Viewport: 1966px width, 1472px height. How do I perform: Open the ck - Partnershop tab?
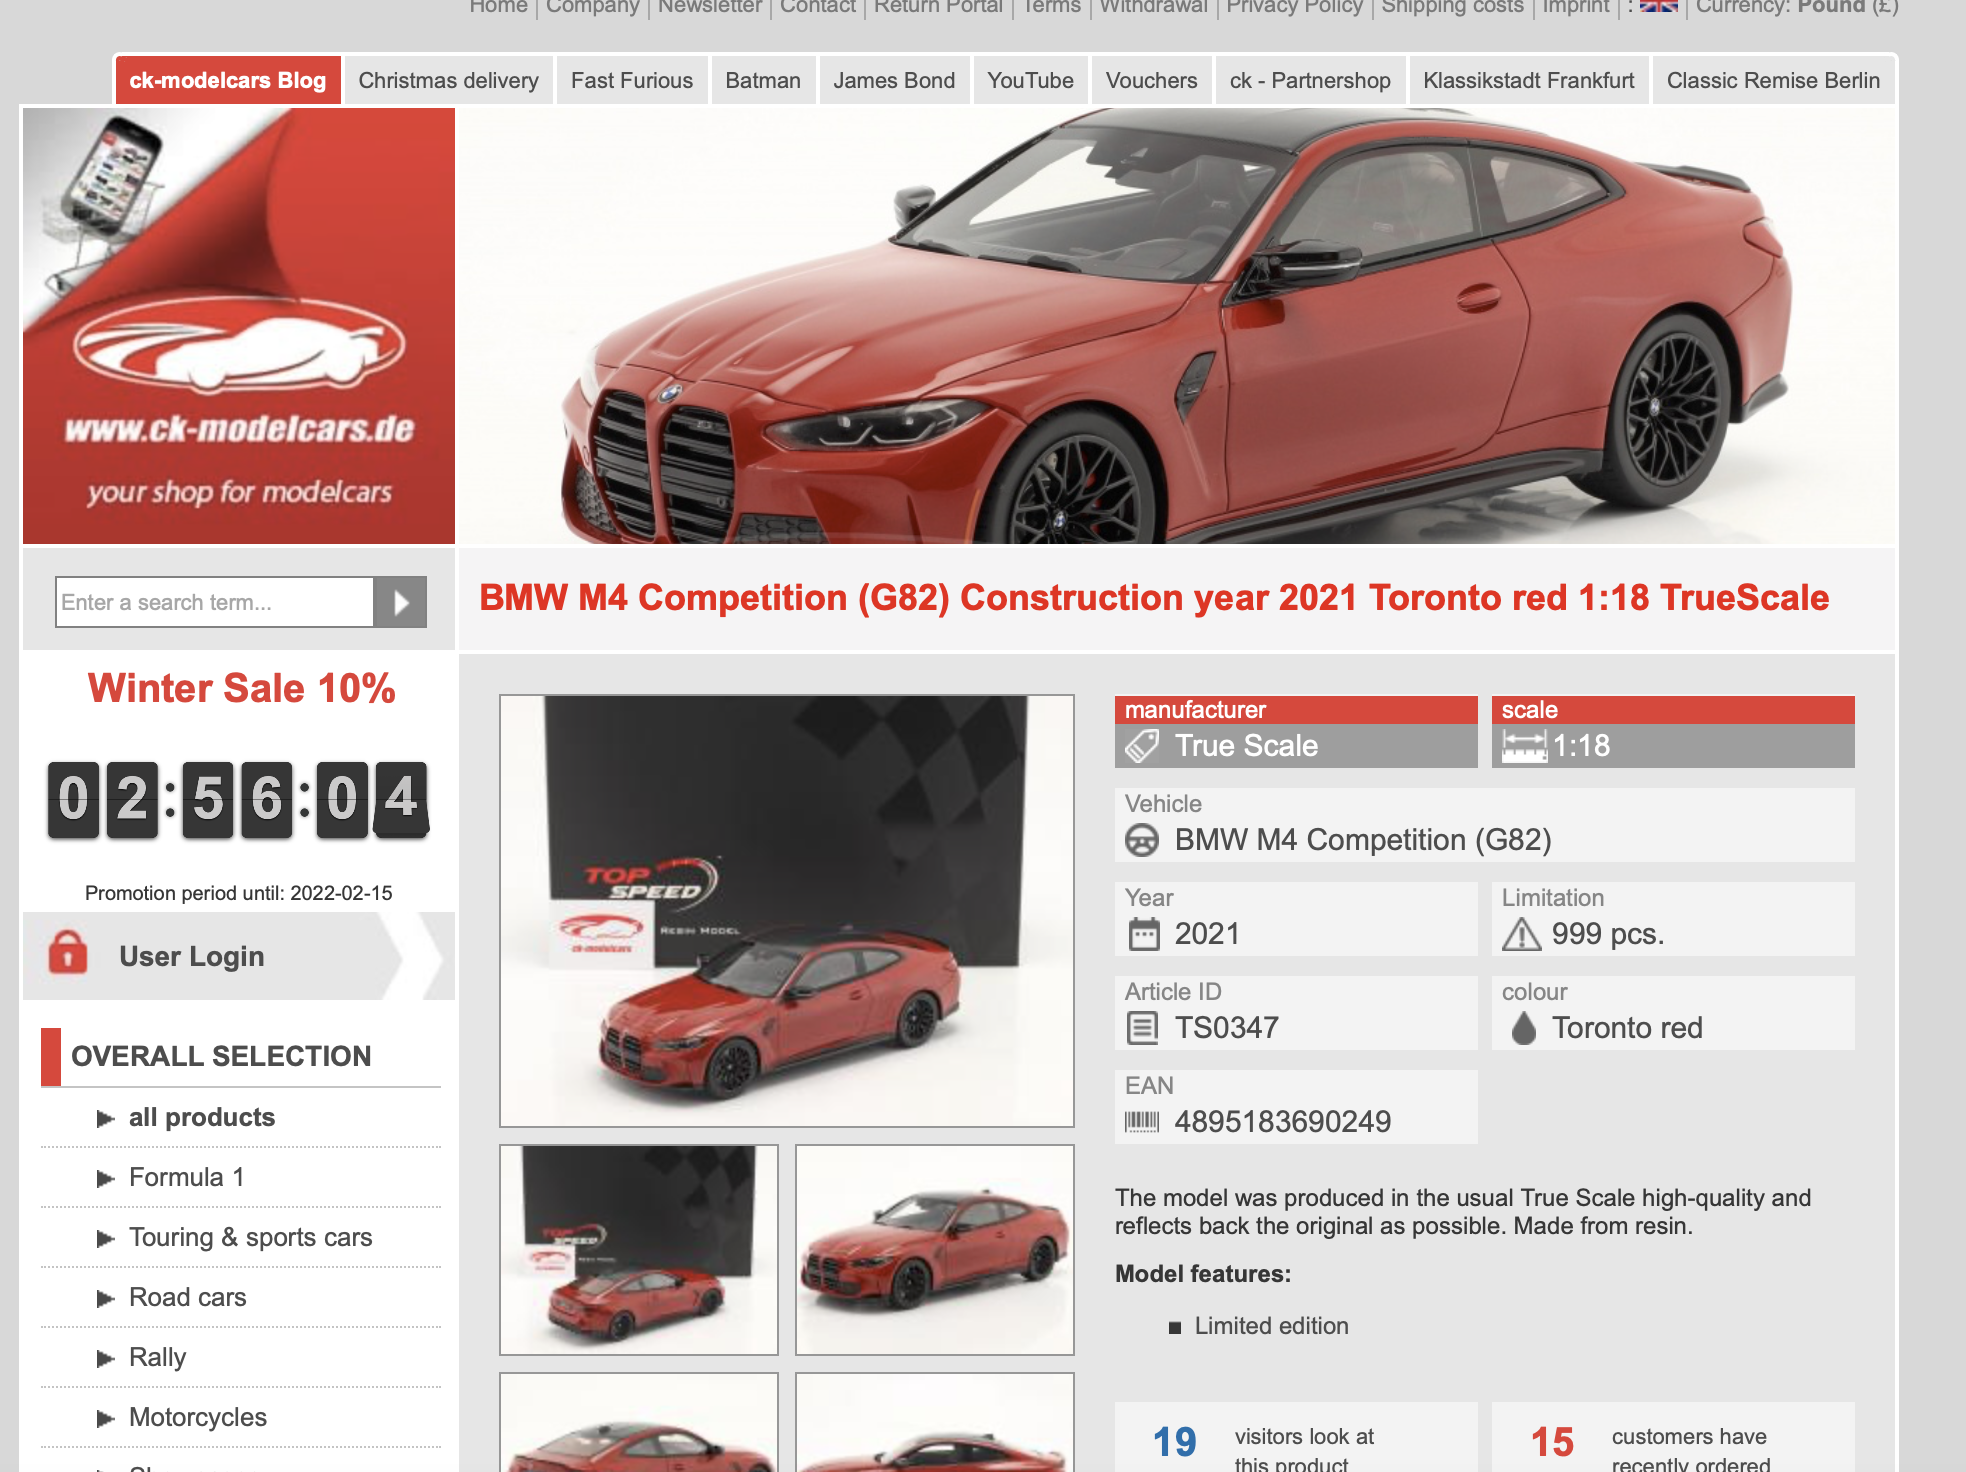(1310, 80)
